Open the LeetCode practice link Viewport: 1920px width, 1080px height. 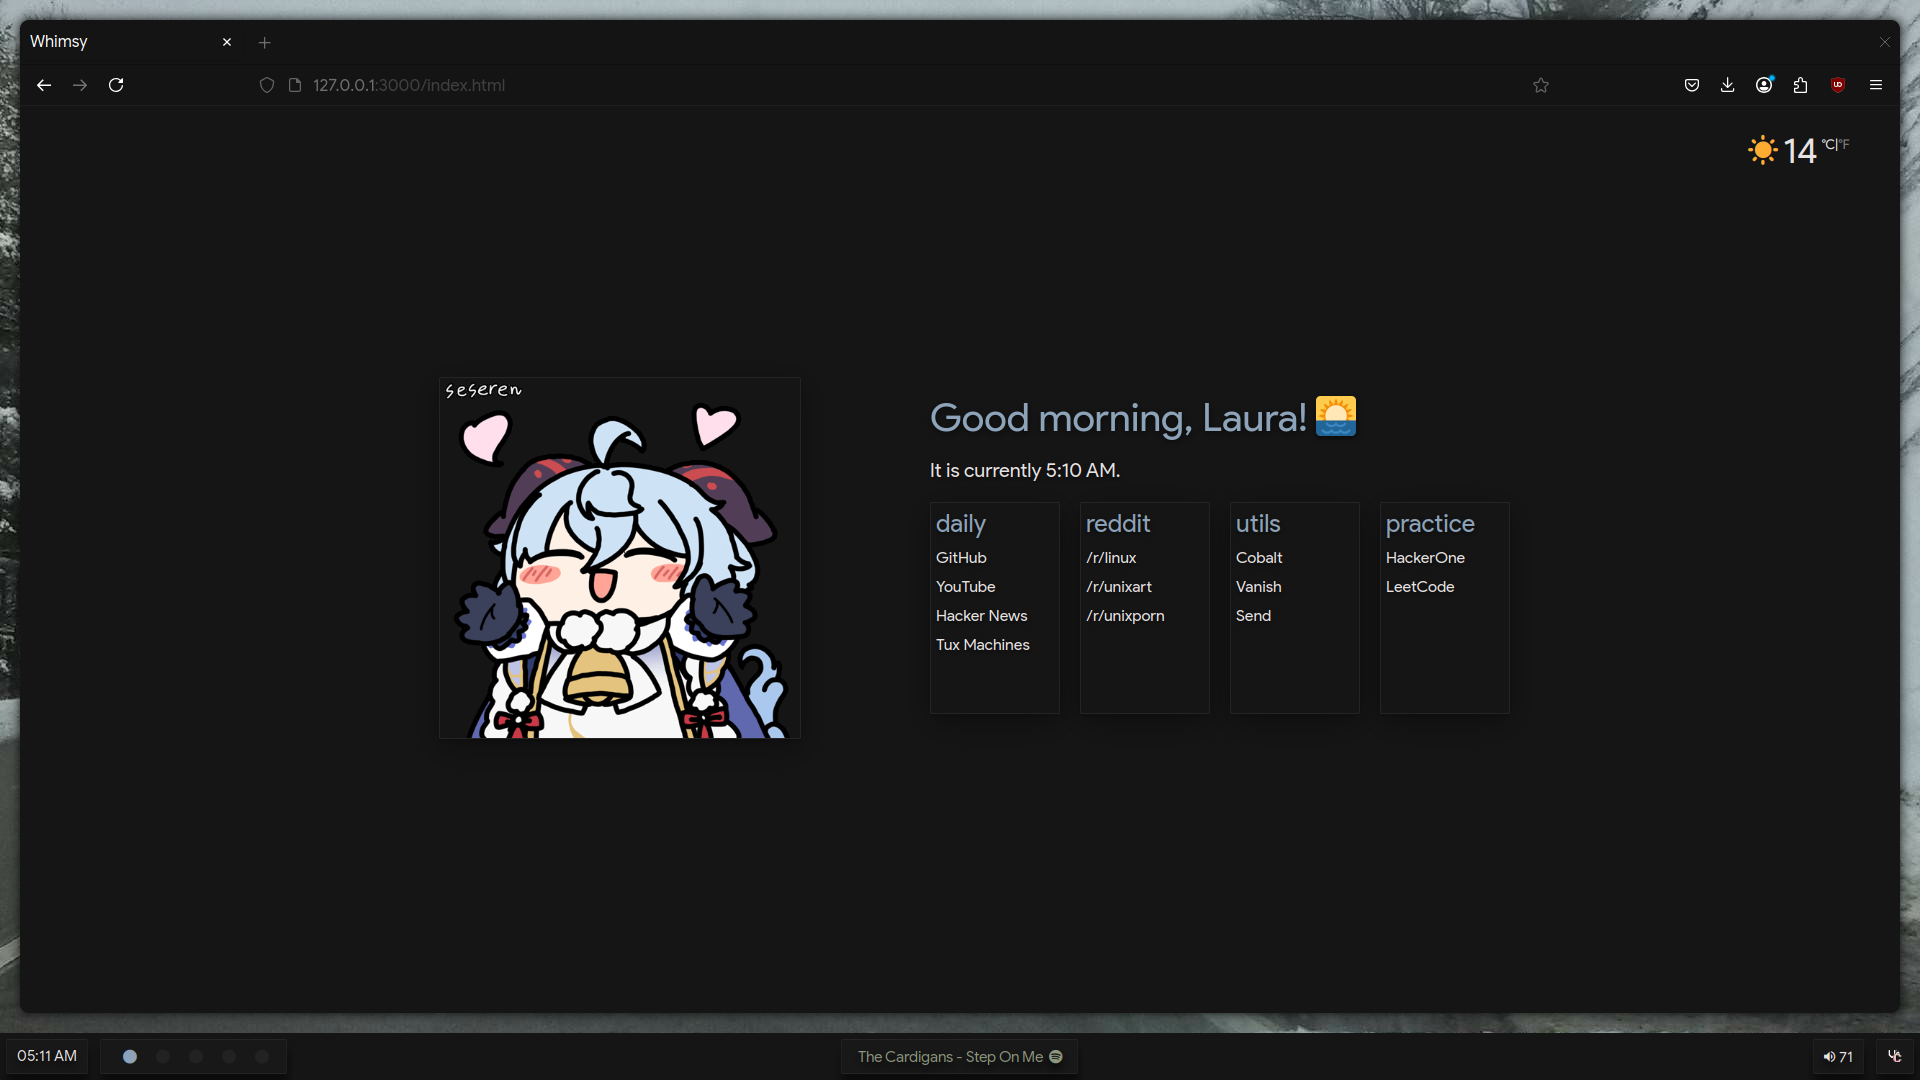1420,587
